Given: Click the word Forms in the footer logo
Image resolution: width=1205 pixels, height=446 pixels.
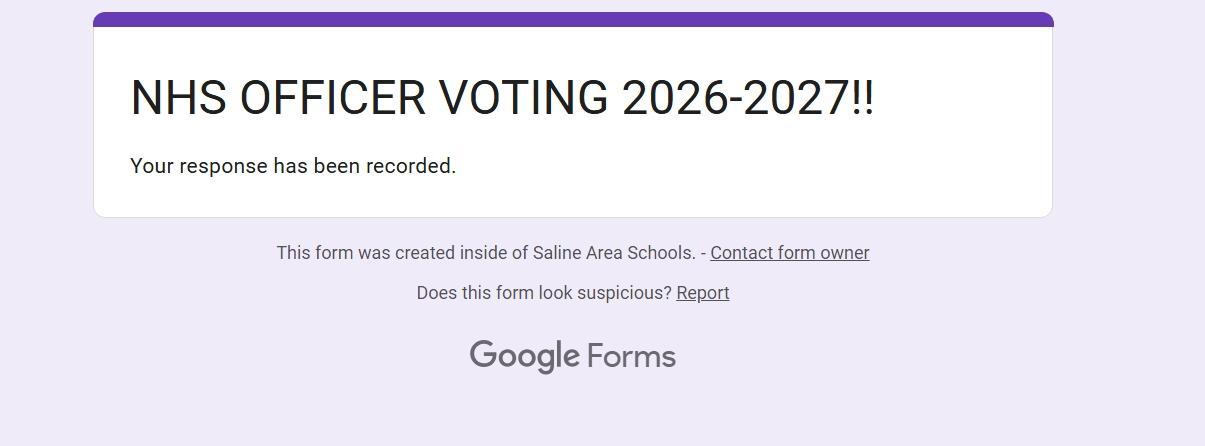Looking at the screenshot, I should tap(631, 356).
